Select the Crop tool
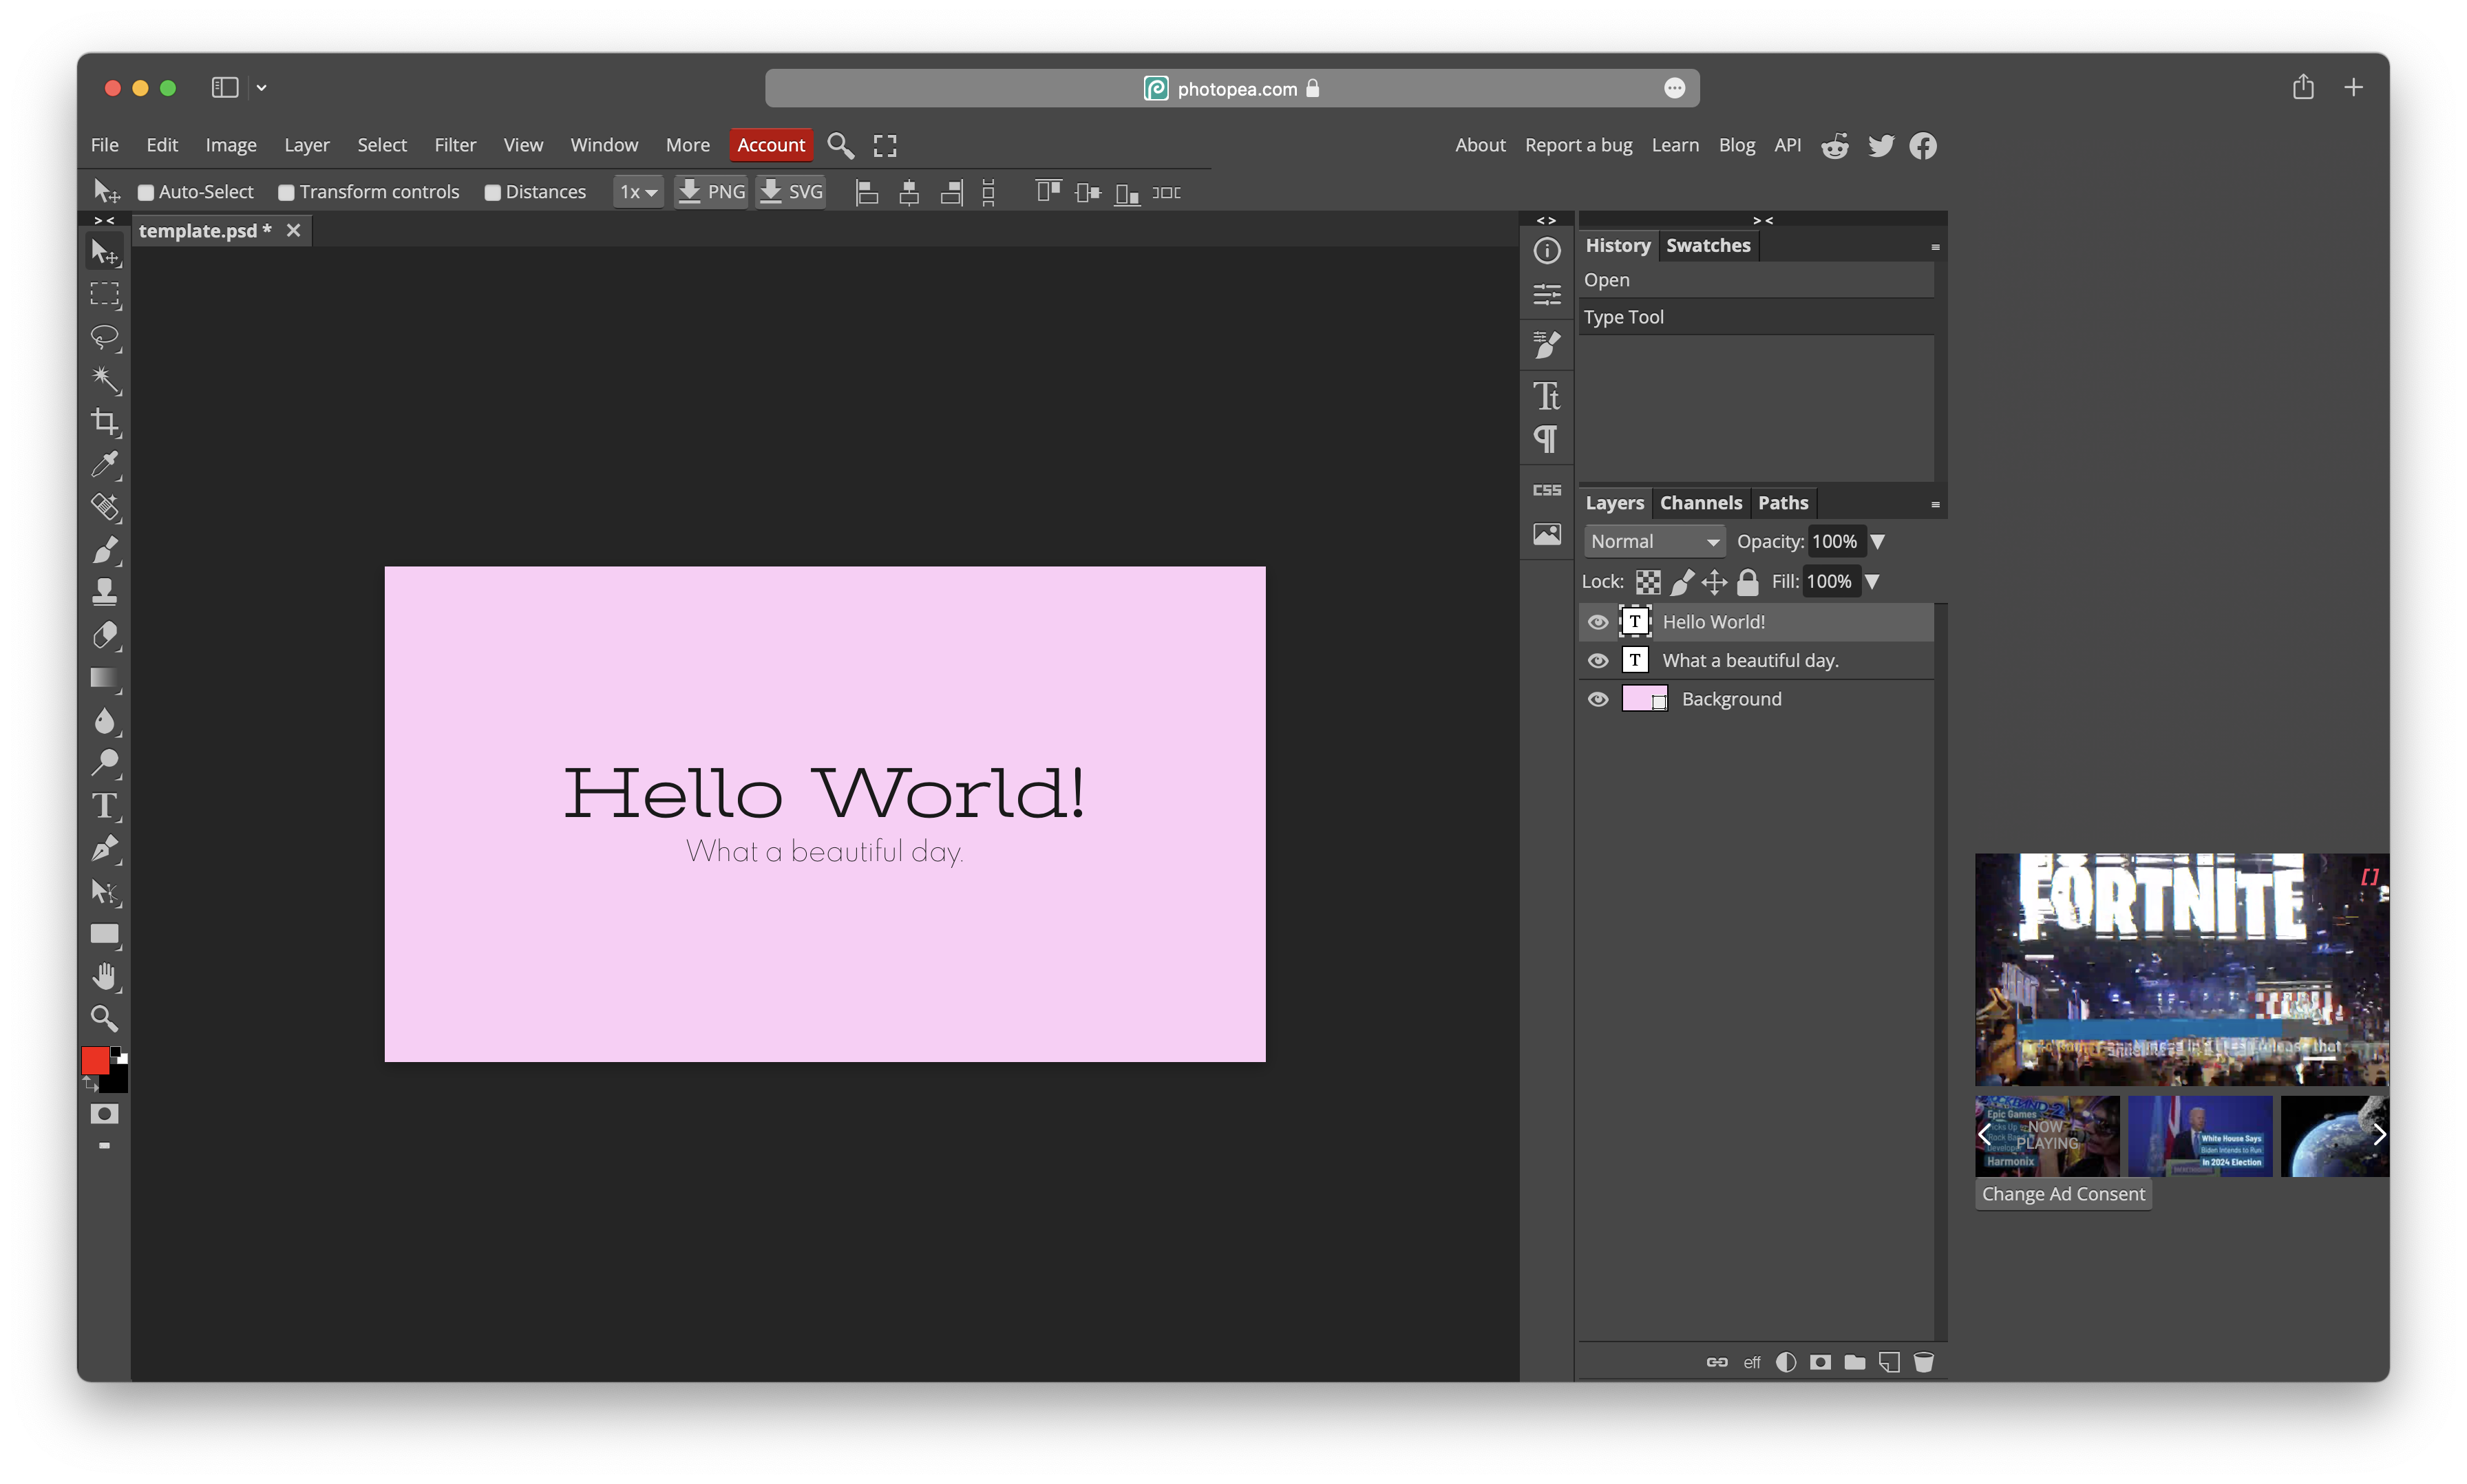This screenshot has width=2467, height=1484. [x=104, y=422]
